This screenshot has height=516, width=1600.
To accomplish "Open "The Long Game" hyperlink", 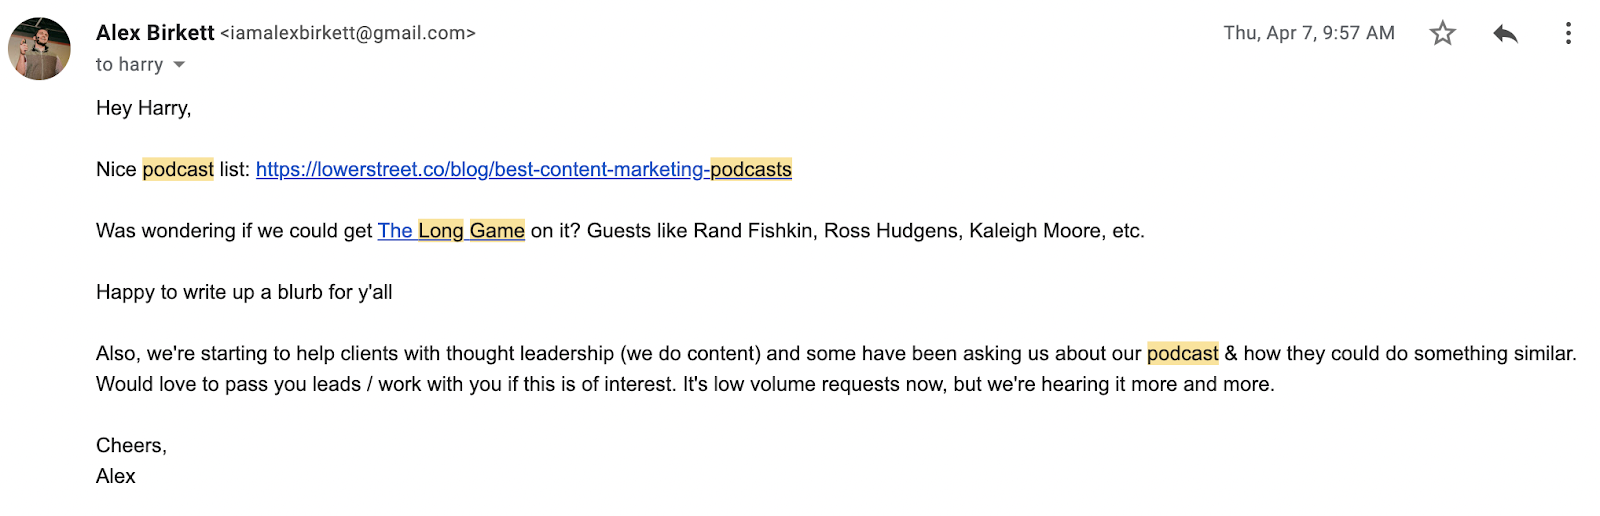I will click(x=451, y=231).
